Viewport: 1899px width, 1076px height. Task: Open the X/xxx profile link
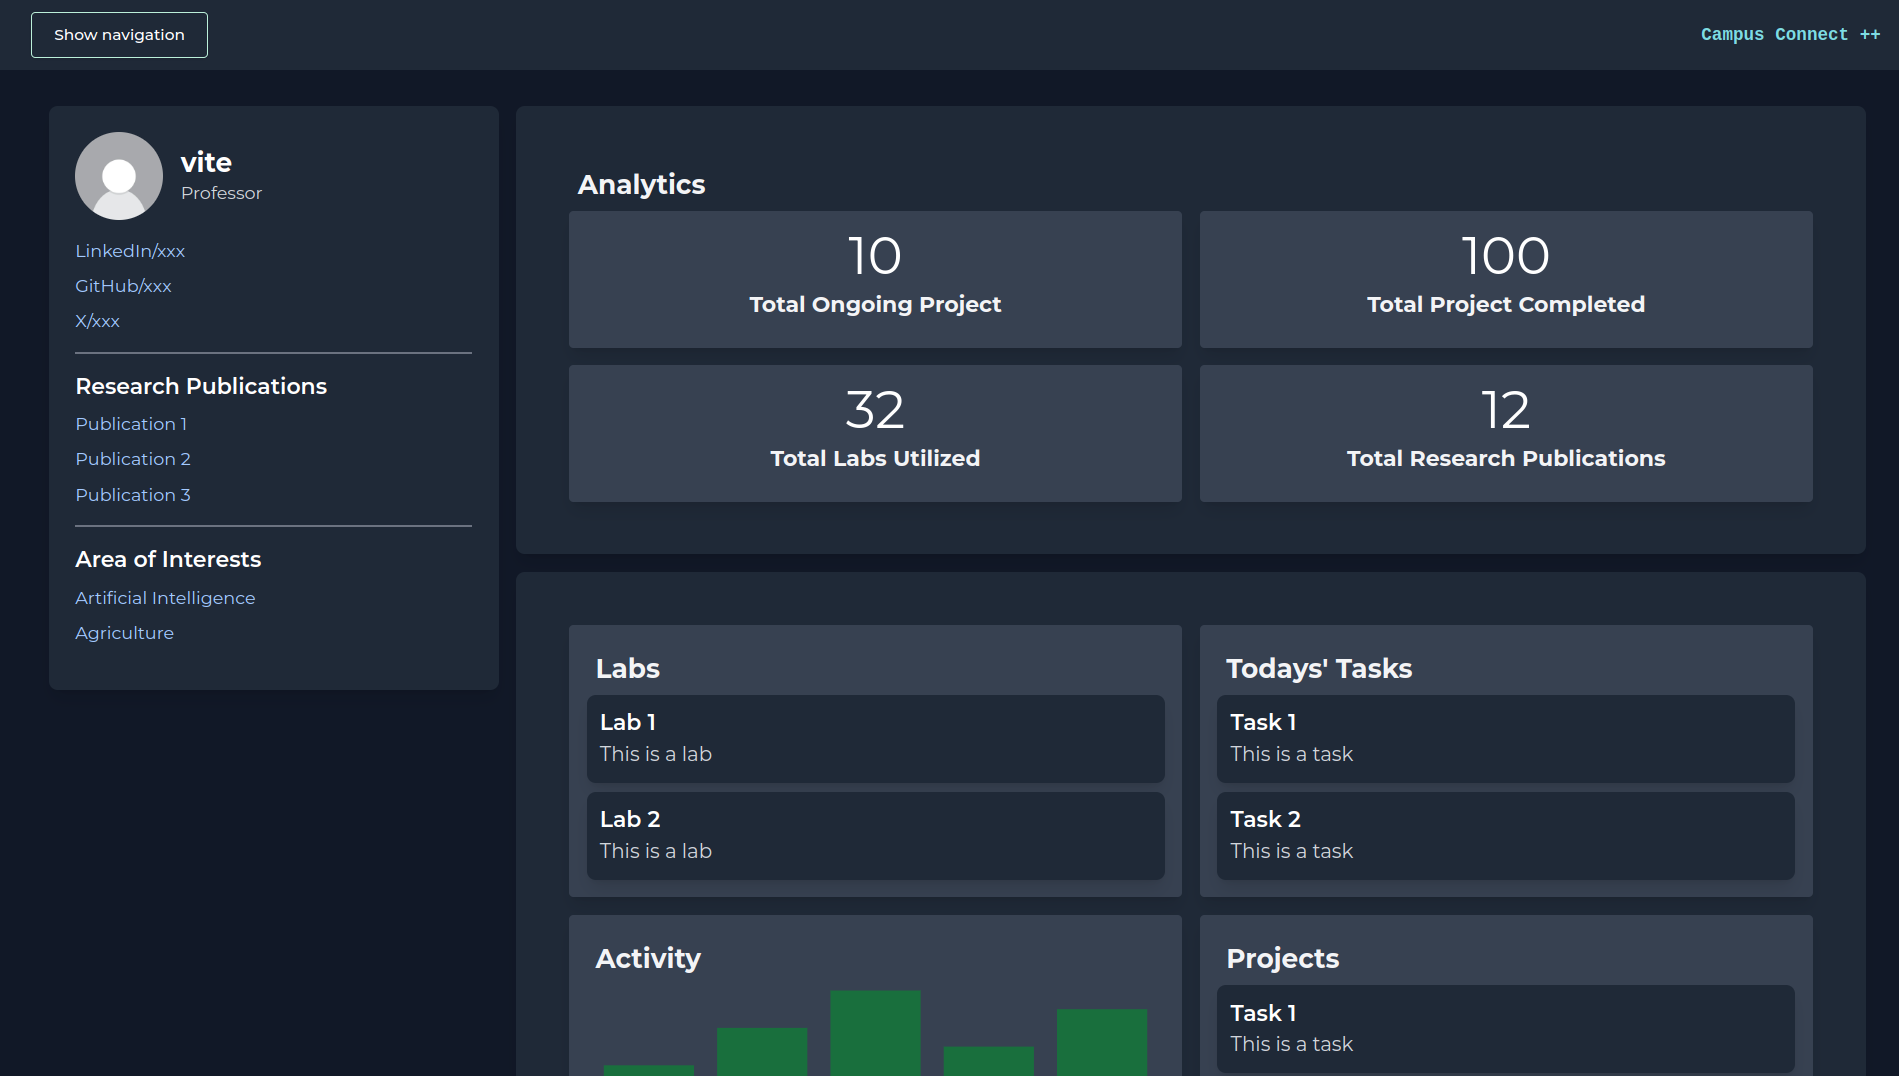coord(97,321)
